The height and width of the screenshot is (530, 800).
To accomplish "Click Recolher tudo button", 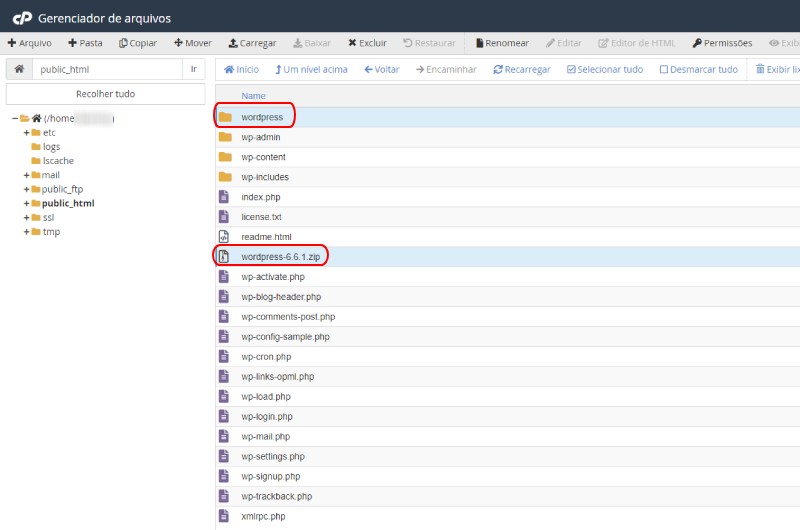I will pos(106,94).
